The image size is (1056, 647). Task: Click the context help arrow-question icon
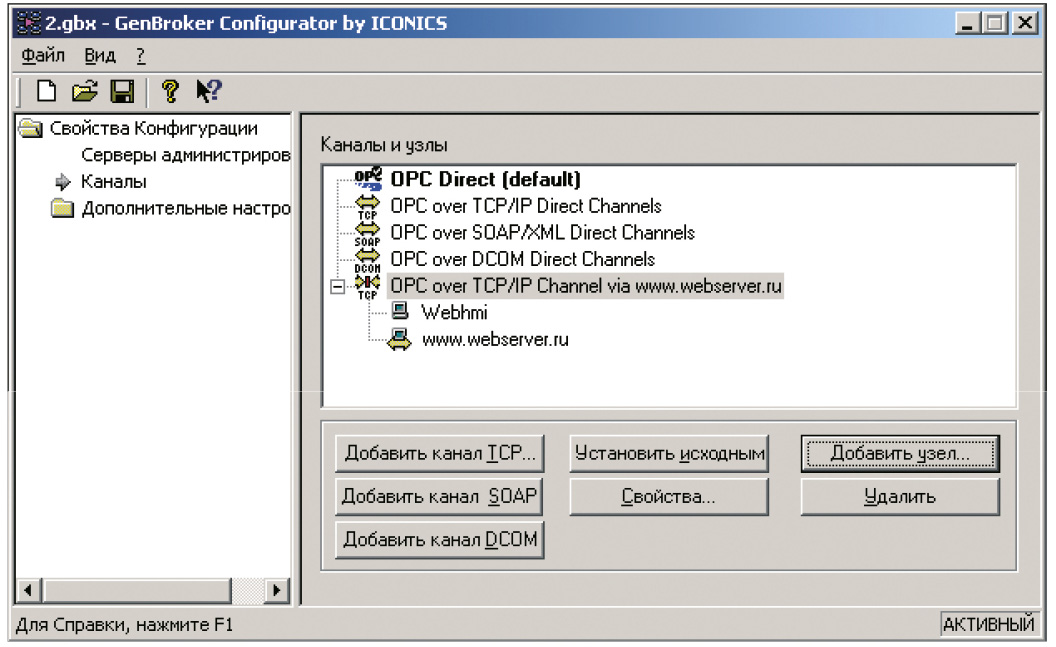point(208,91)
